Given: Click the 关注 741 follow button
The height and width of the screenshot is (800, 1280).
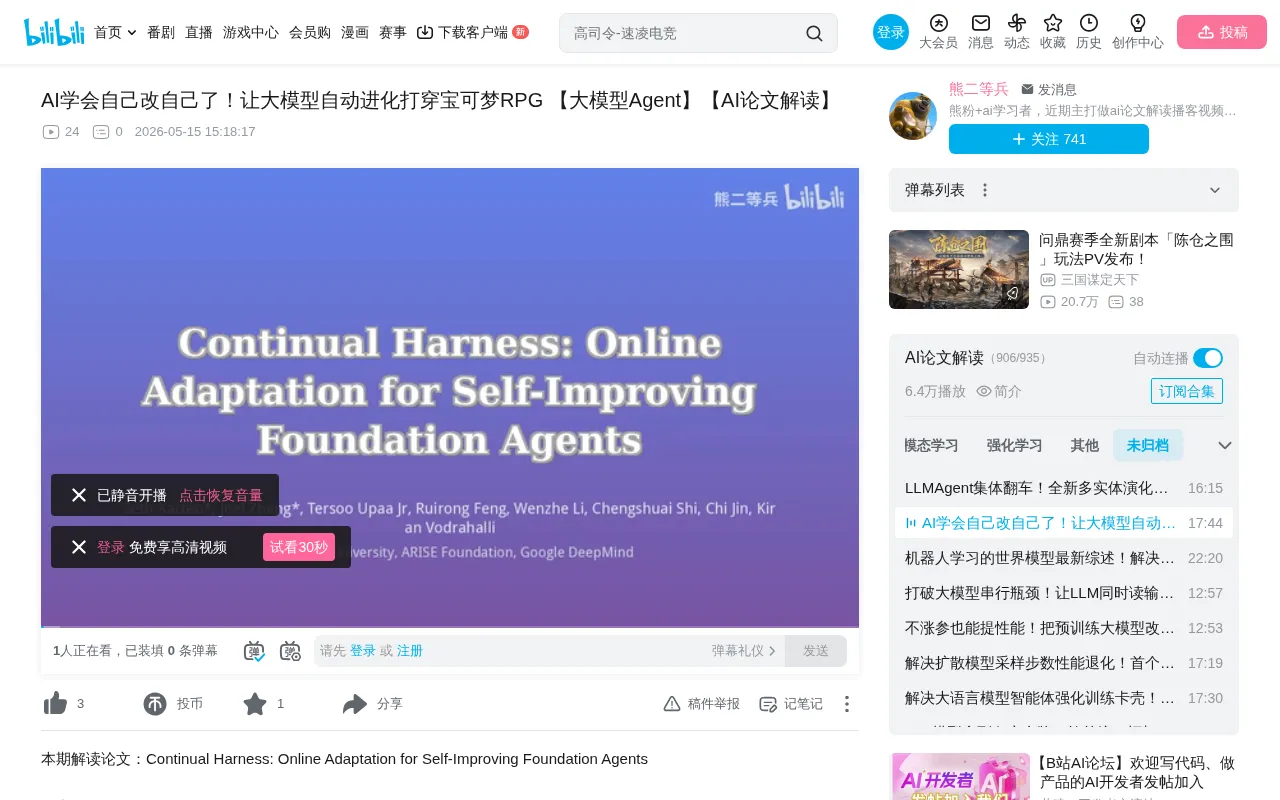Looking at the screenshot, I should click(x=1049, y=139).
